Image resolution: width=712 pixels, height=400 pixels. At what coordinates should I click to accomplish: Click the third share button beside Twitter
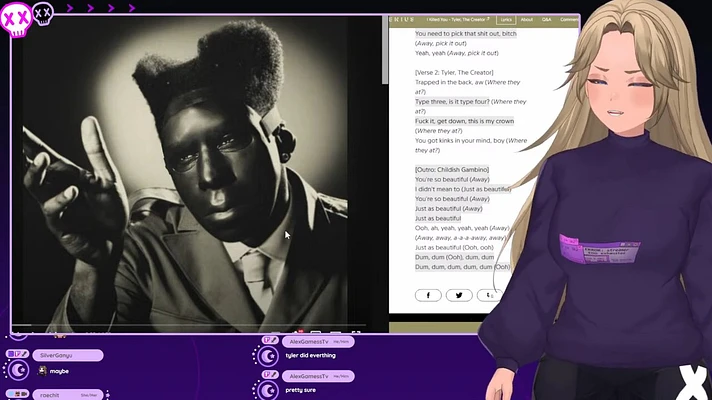[x=490, y=295]
